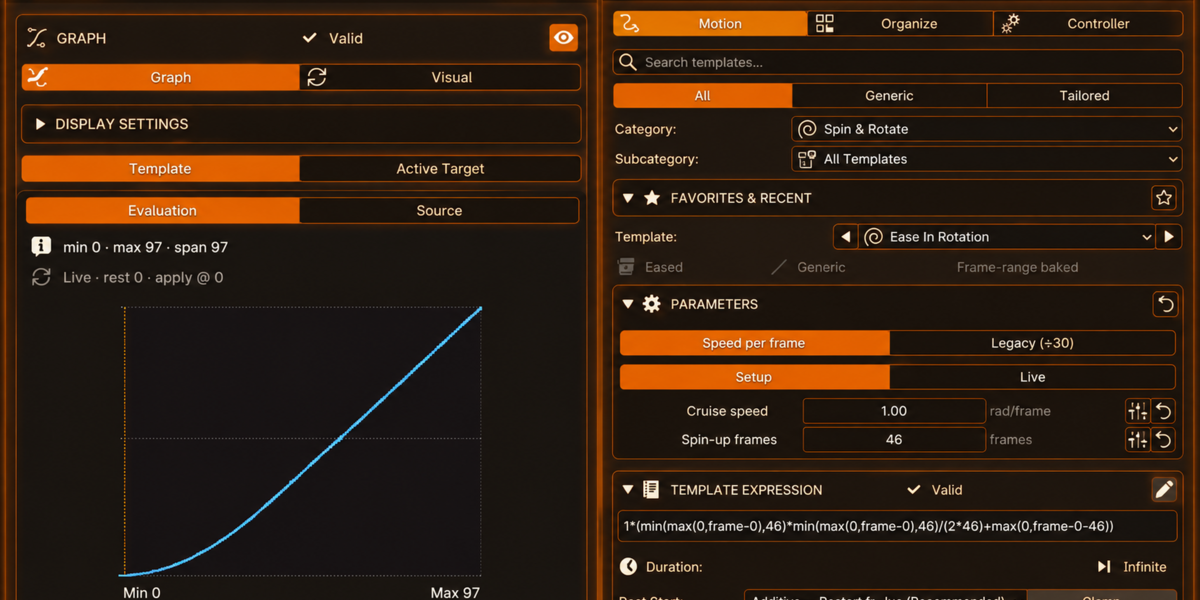Select Legacy (÷30) speed mode
Viewport: 1200px width, 600px height.
coord(1032,343)
